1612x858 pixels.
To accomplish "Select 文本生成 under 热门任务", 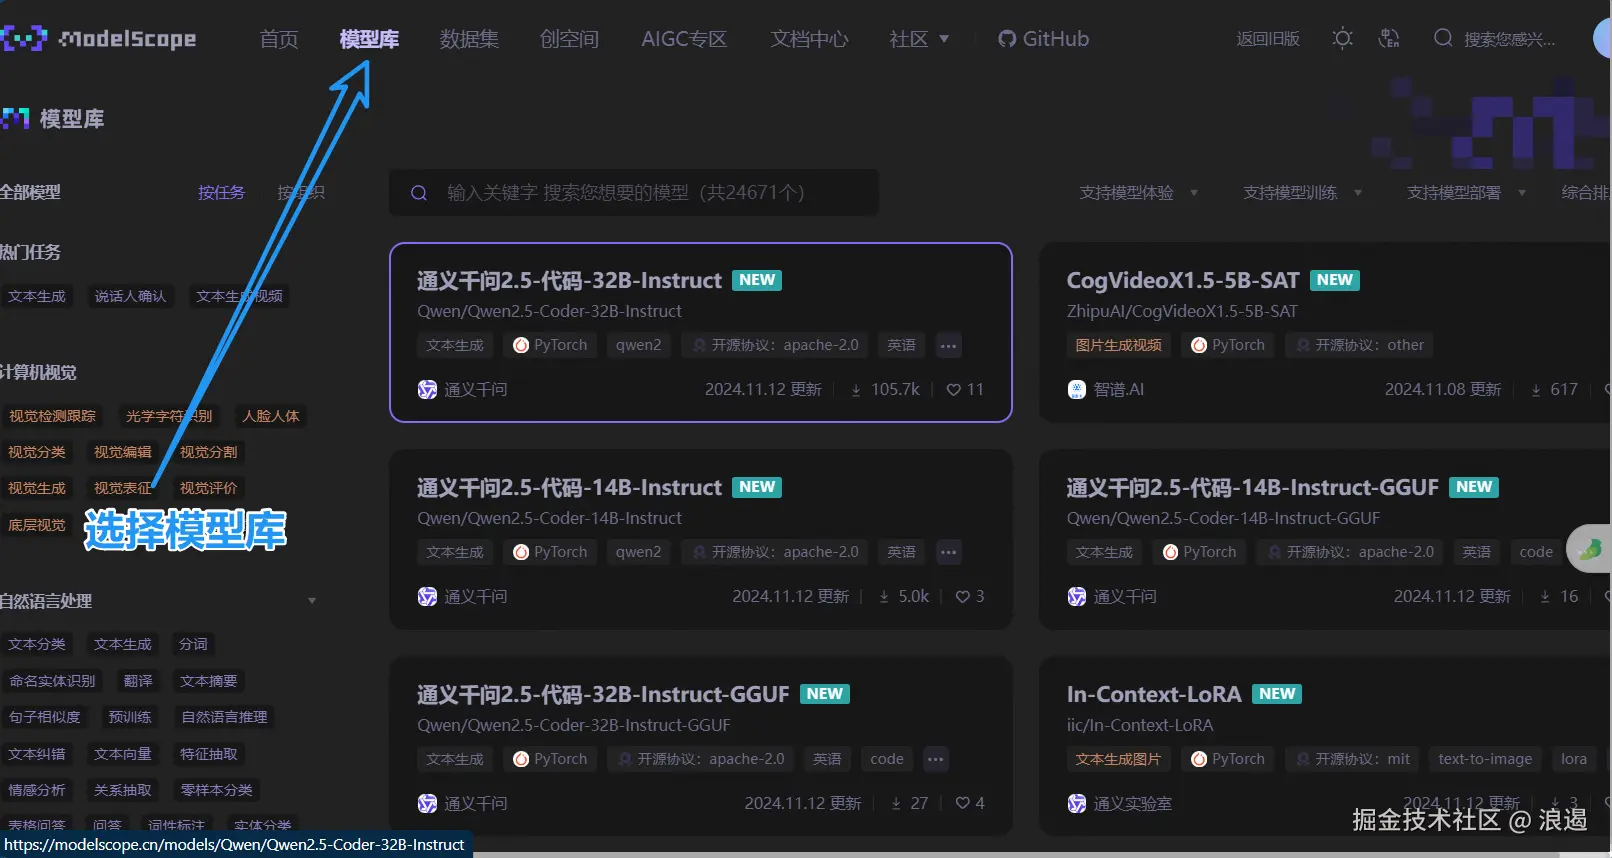I will pos(37,296).
